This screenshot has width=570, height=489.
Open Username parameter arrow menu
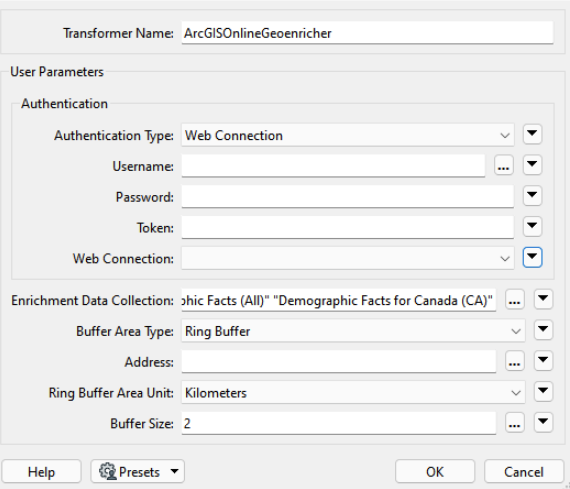[532, 165]
